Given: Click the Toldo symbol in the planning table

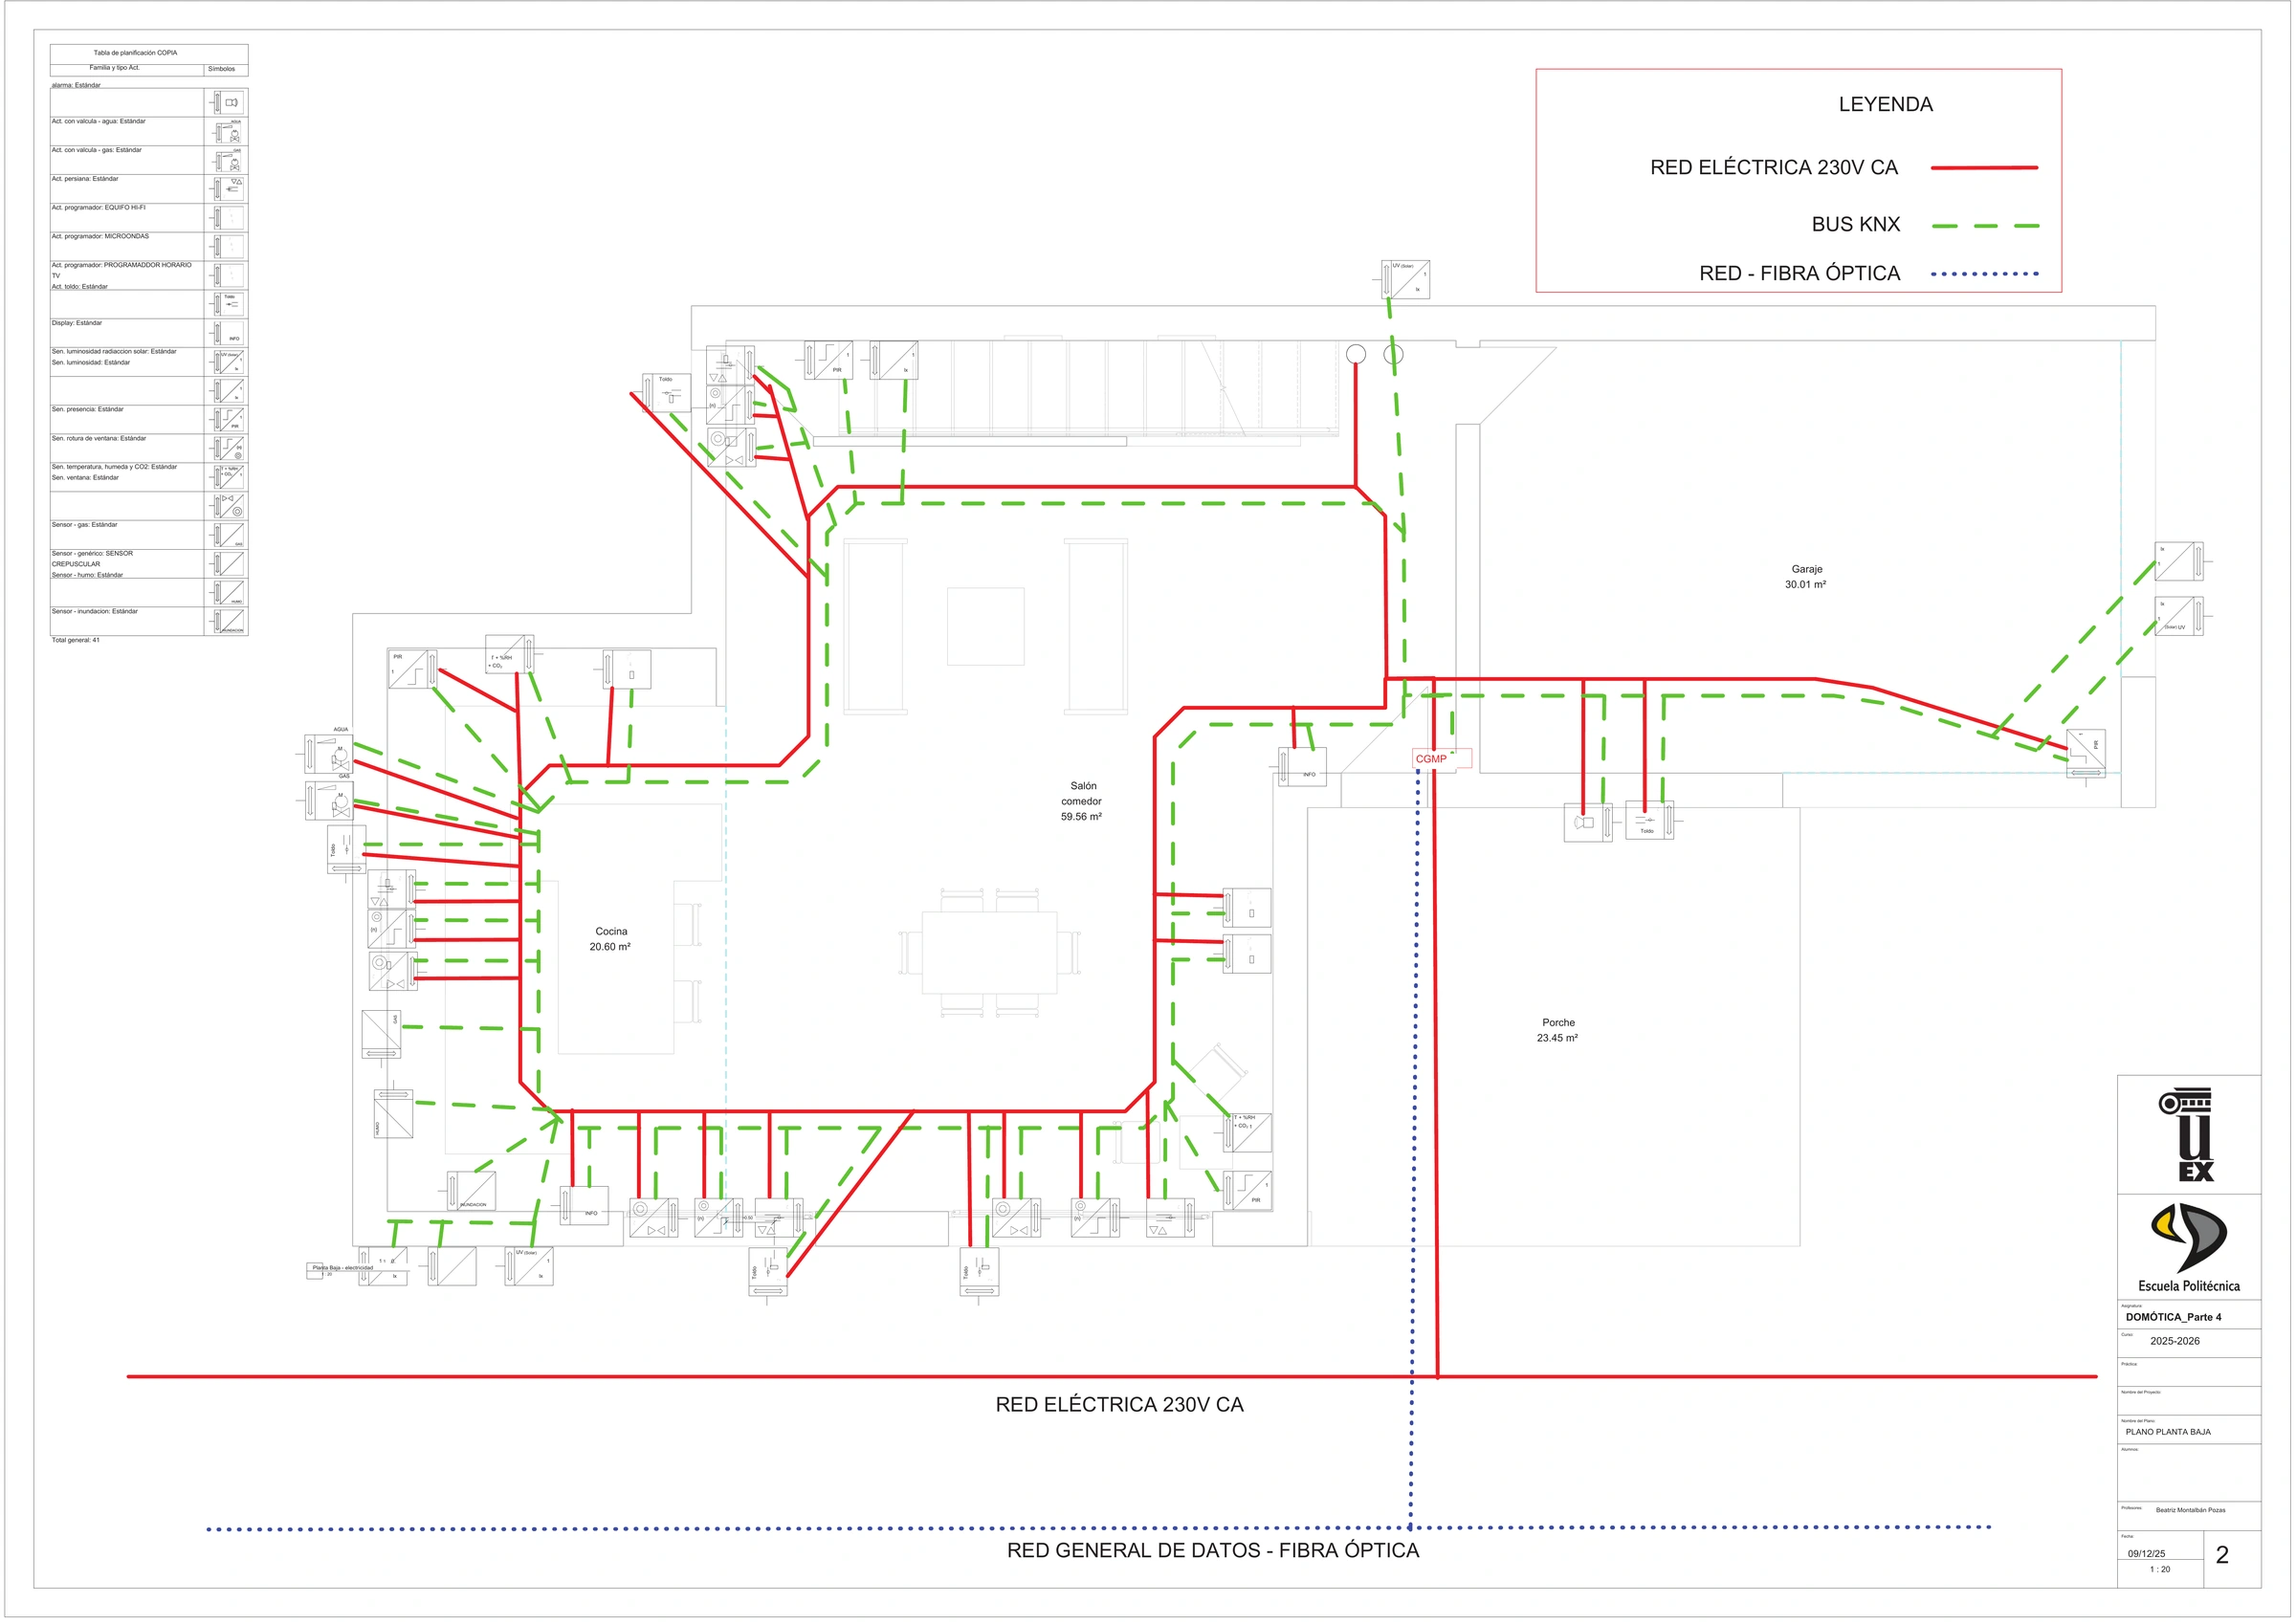Looking at the screenshot, I should (x=229, y=304).
